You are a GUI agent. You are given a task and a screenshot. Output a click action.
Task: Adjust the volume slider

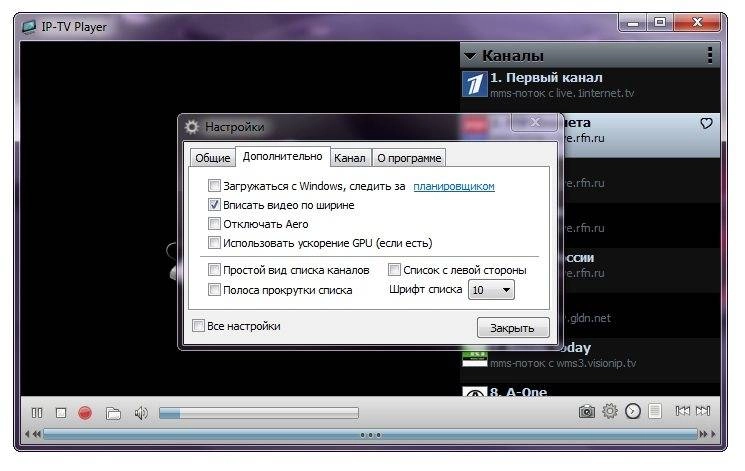[x=258, y=413]
